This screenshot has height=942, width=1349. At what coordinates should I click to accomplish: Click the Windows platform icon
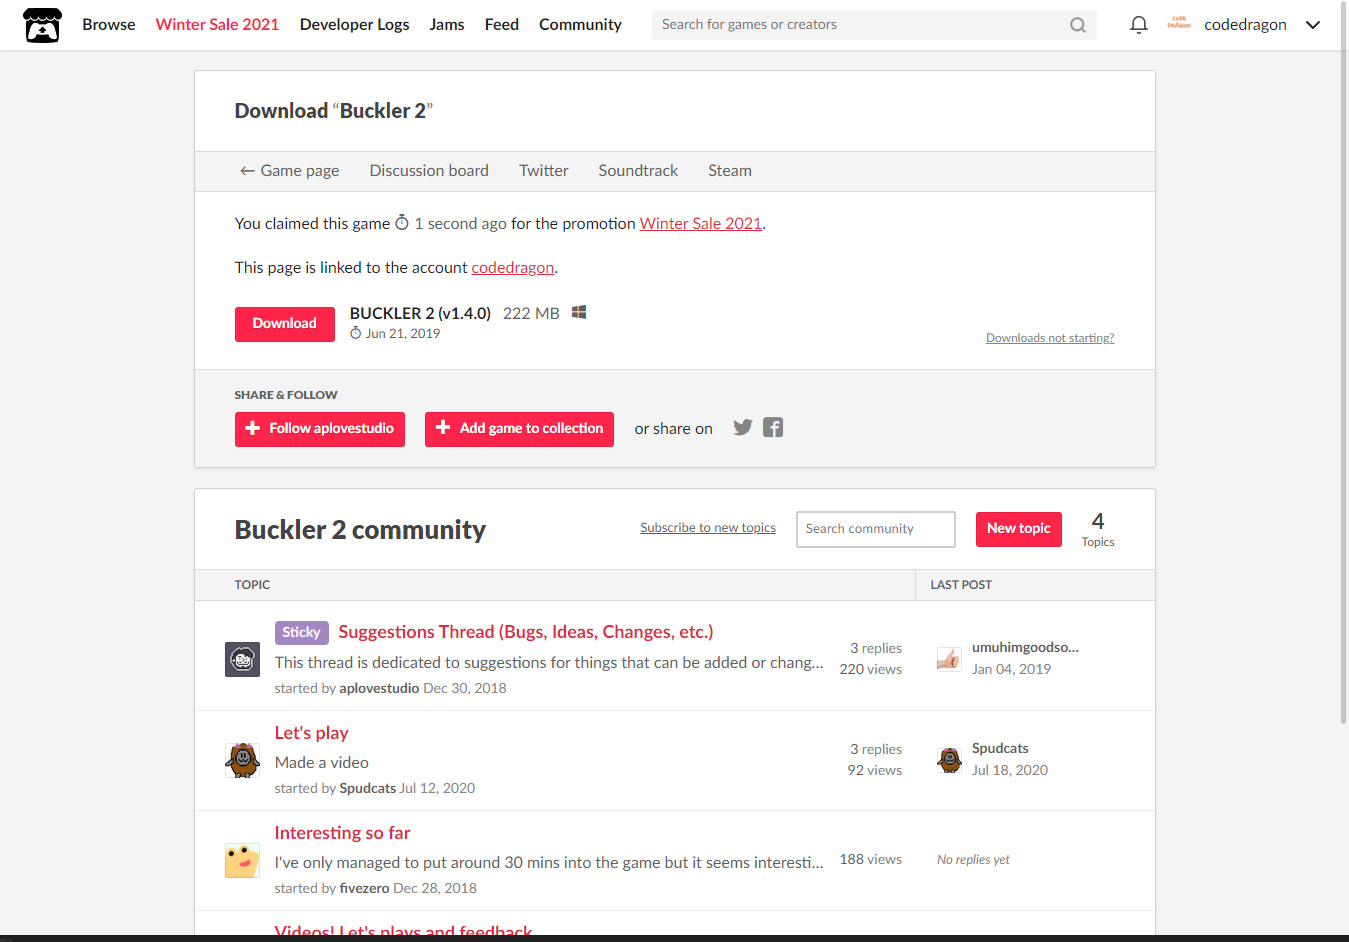click(579, 313)
